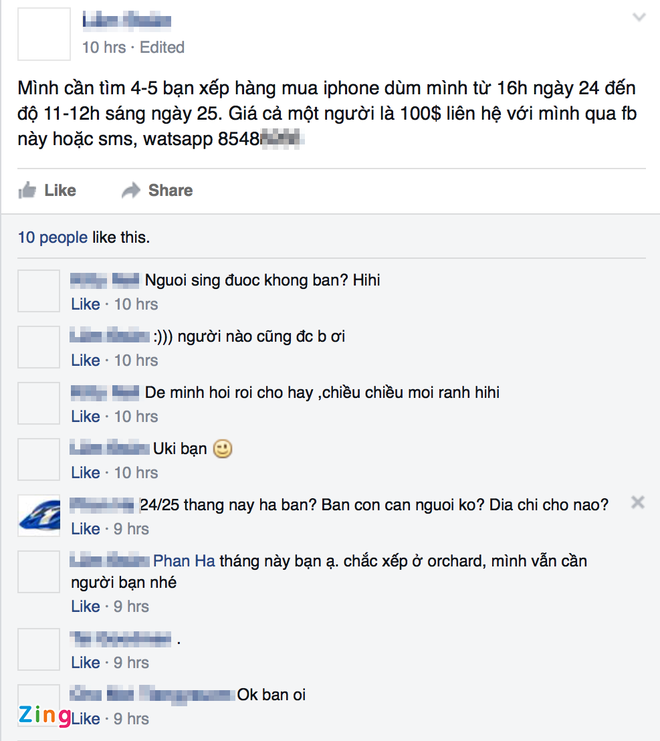Like the "Uki bạn" comment
Image resolution: width=660 pixels, height=741 pixels.
click(85, 472)
